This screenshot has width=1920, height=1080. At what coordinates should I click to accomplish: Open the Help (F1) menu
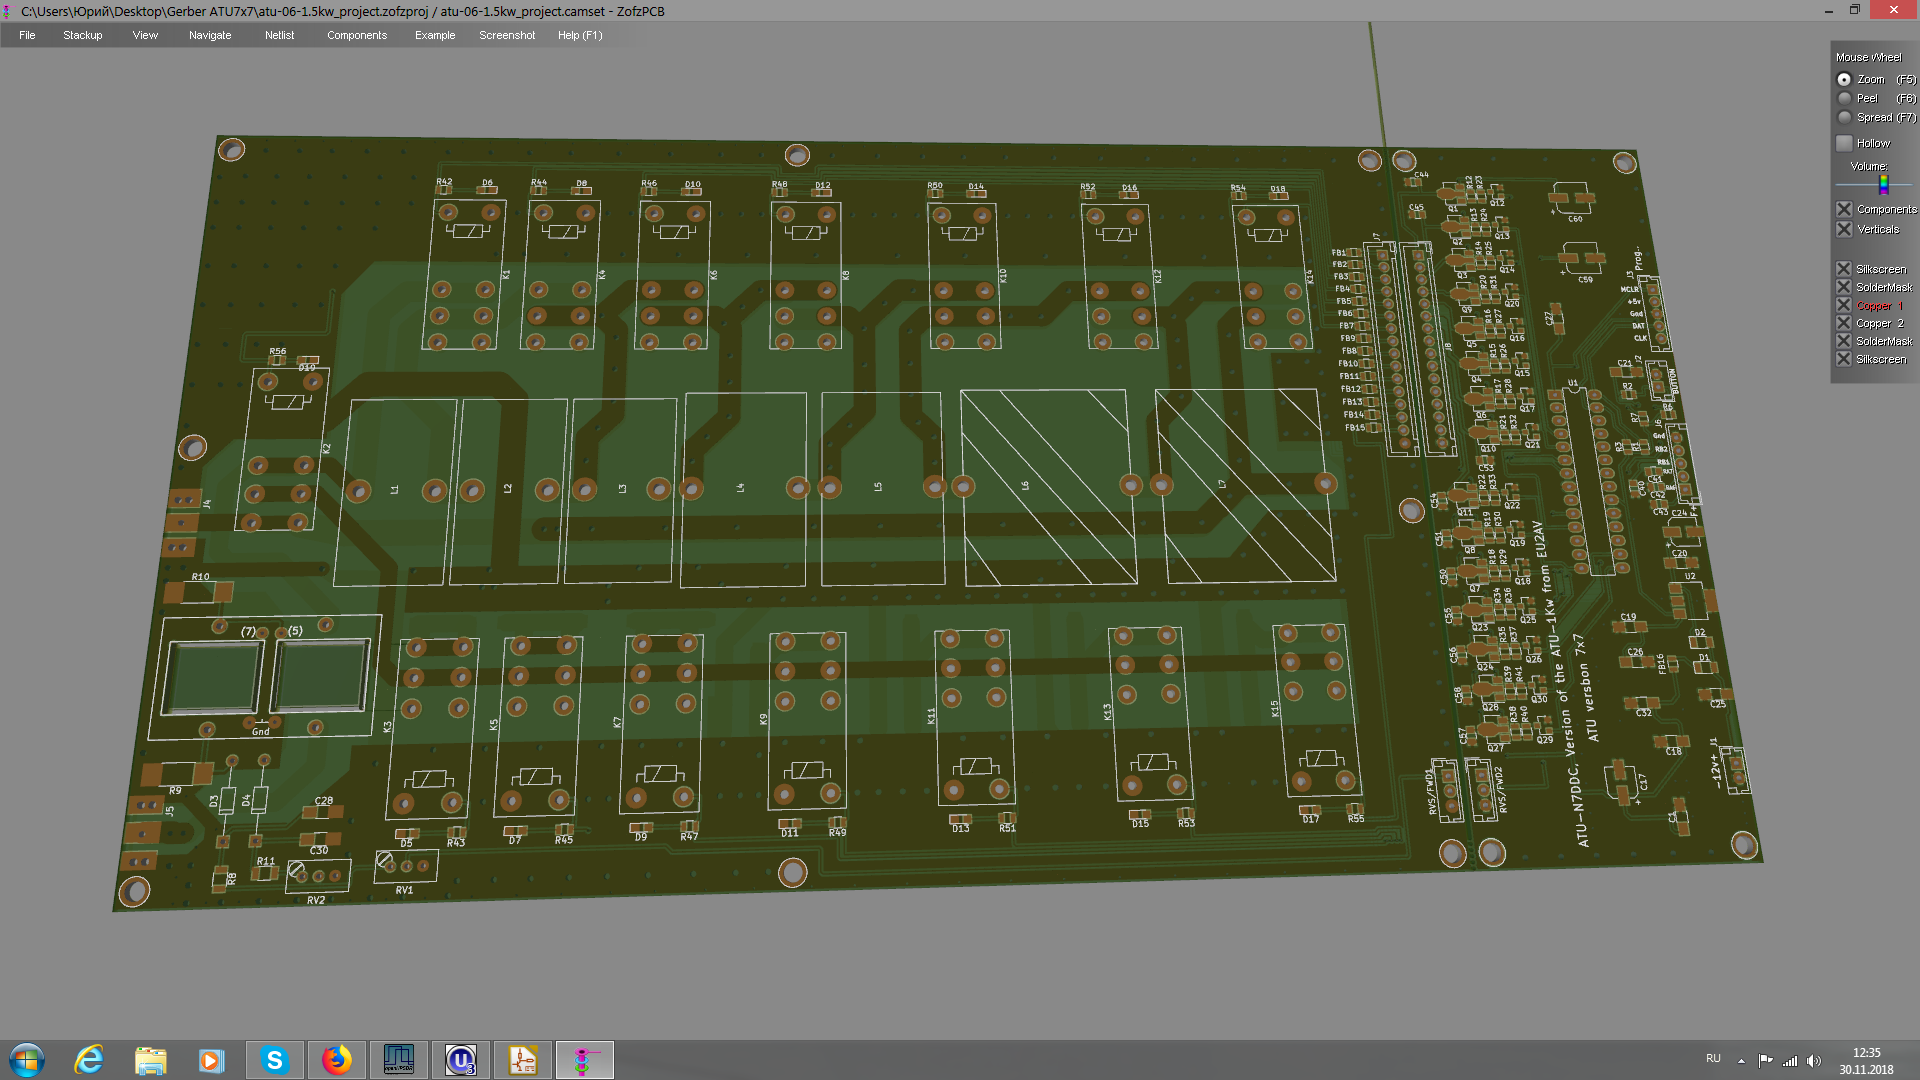click(579, 35)
